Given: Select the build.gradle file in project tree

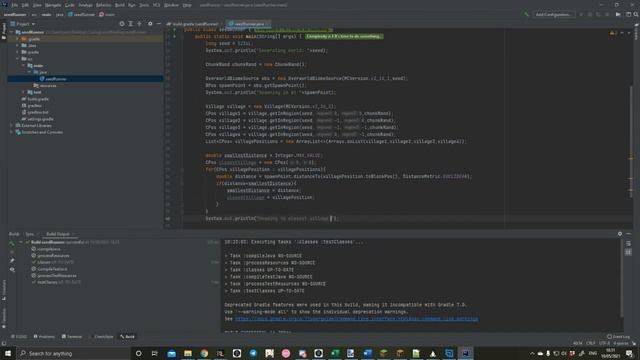Looking at the screenshot, I should coord(35,99).
